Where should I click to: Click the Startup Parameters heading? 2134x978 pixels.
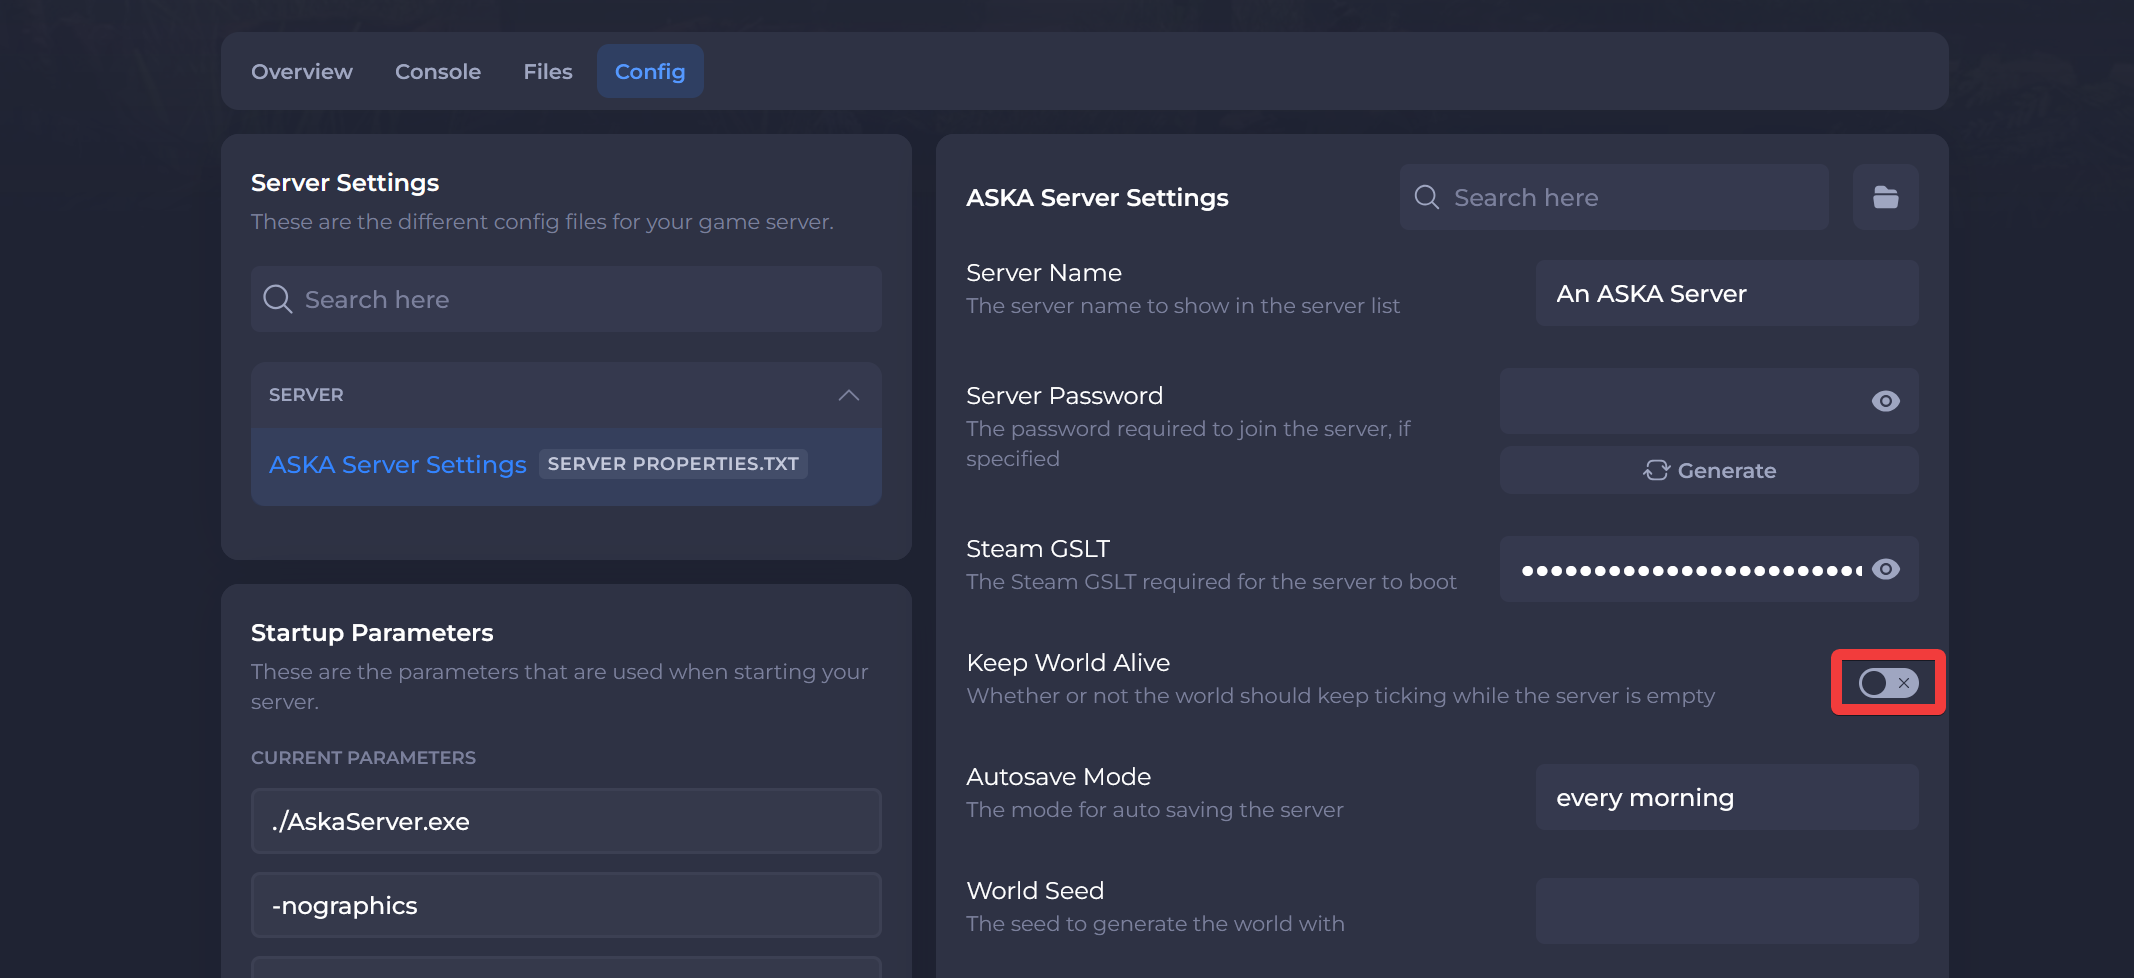click(372, 633)
